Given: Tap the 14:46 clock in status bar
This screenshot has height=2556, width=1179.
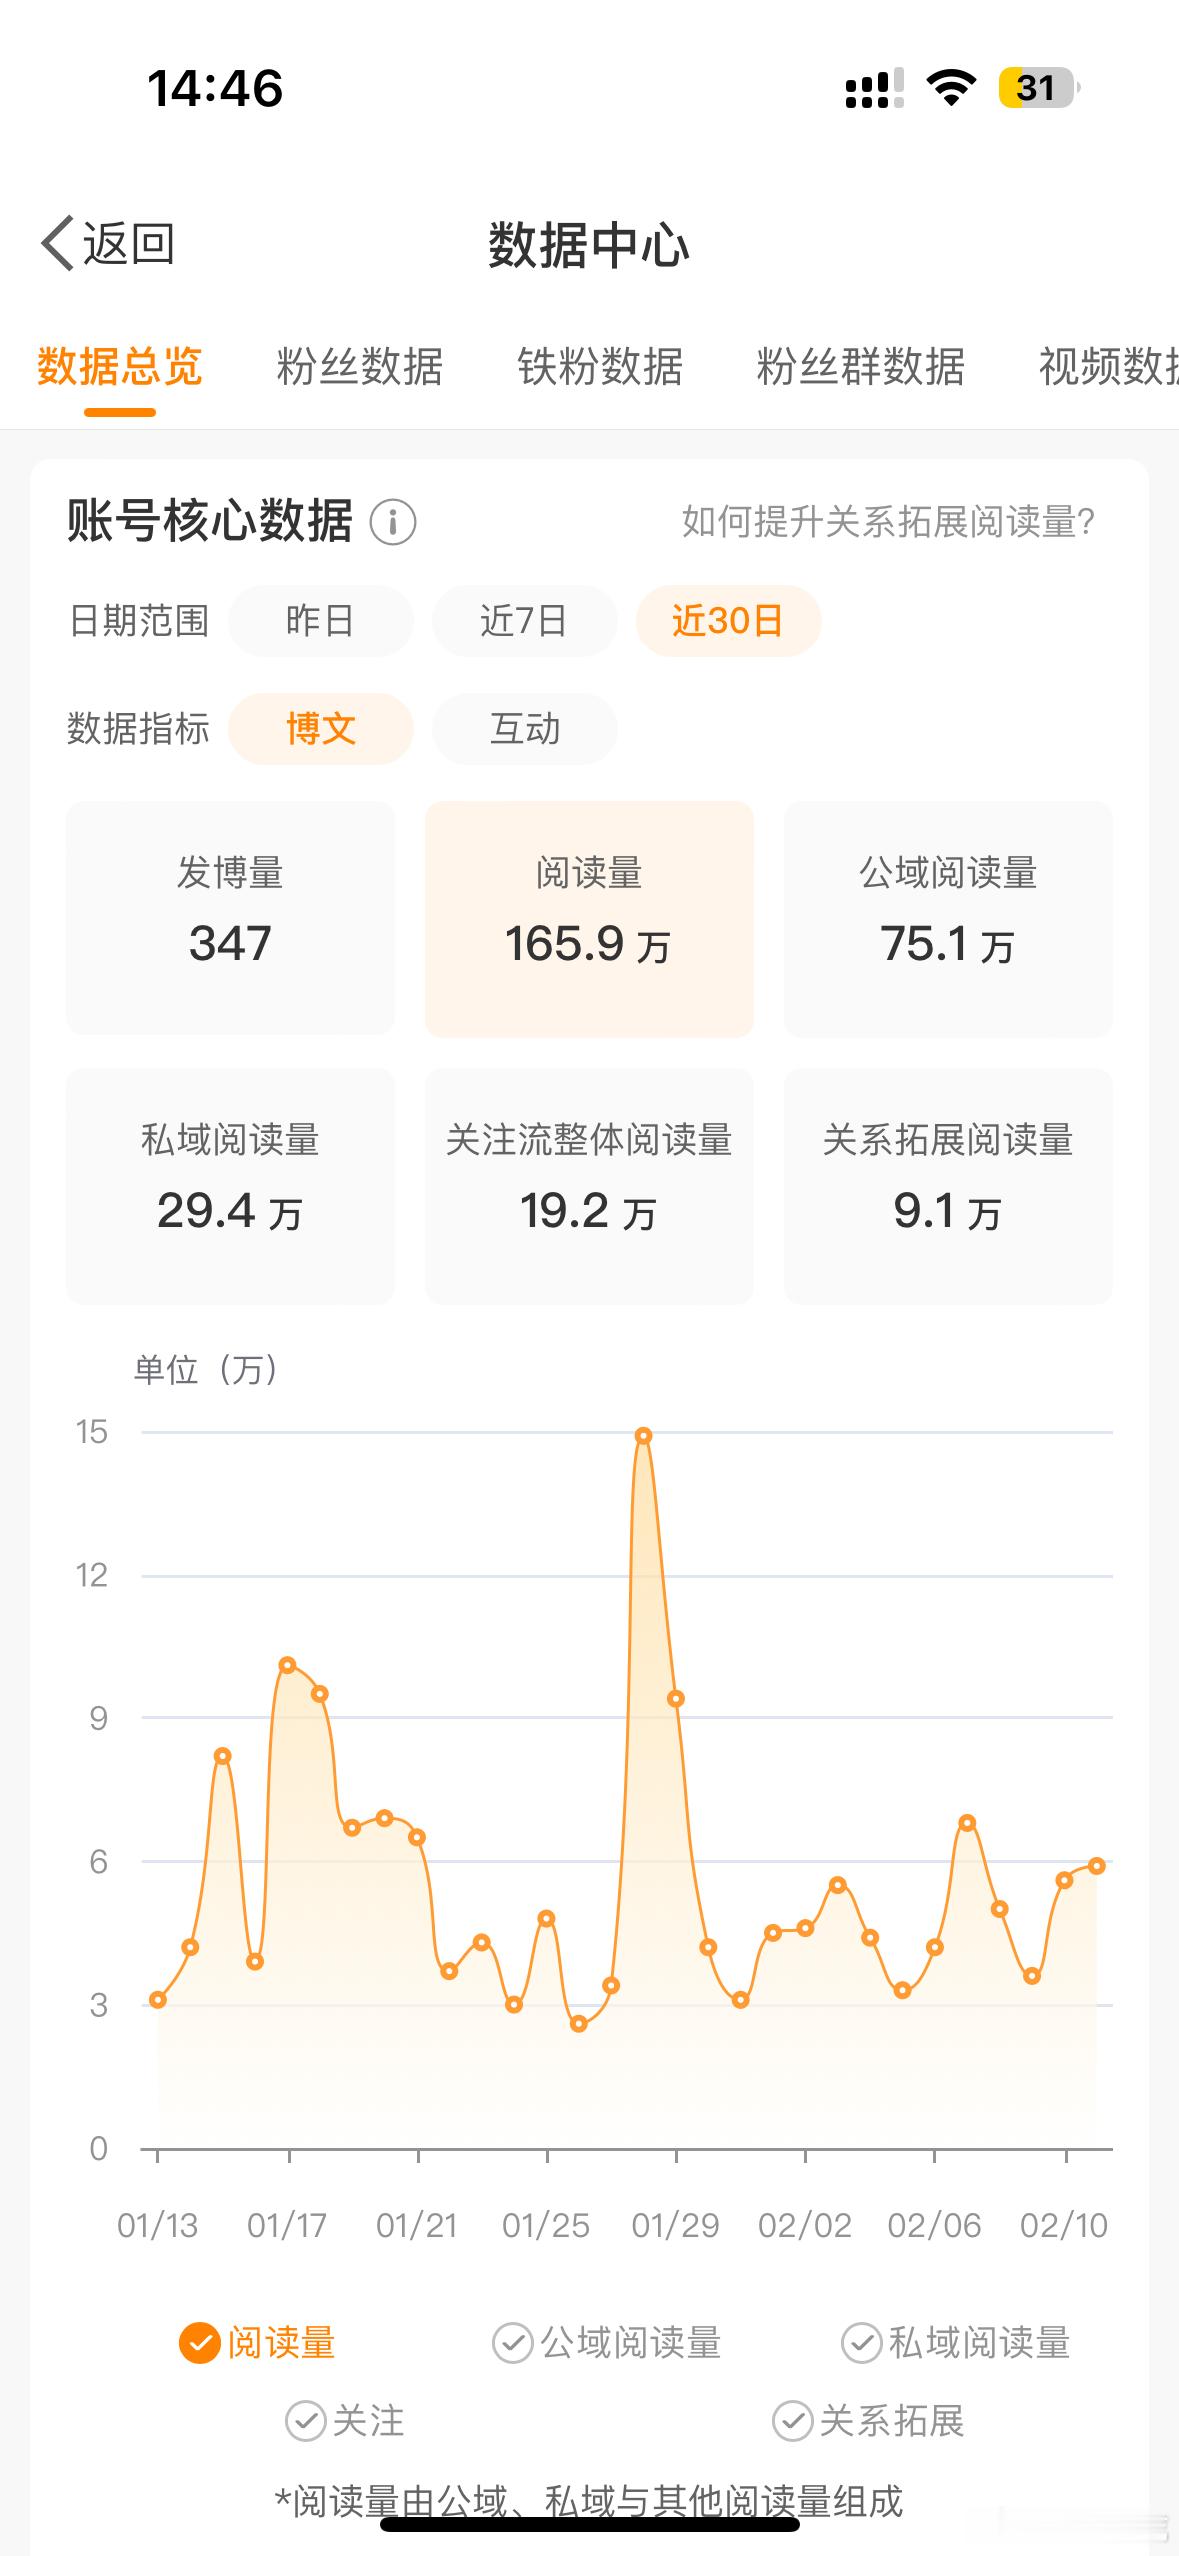Looking at the screenshot, I should click(x=215, y=88).
